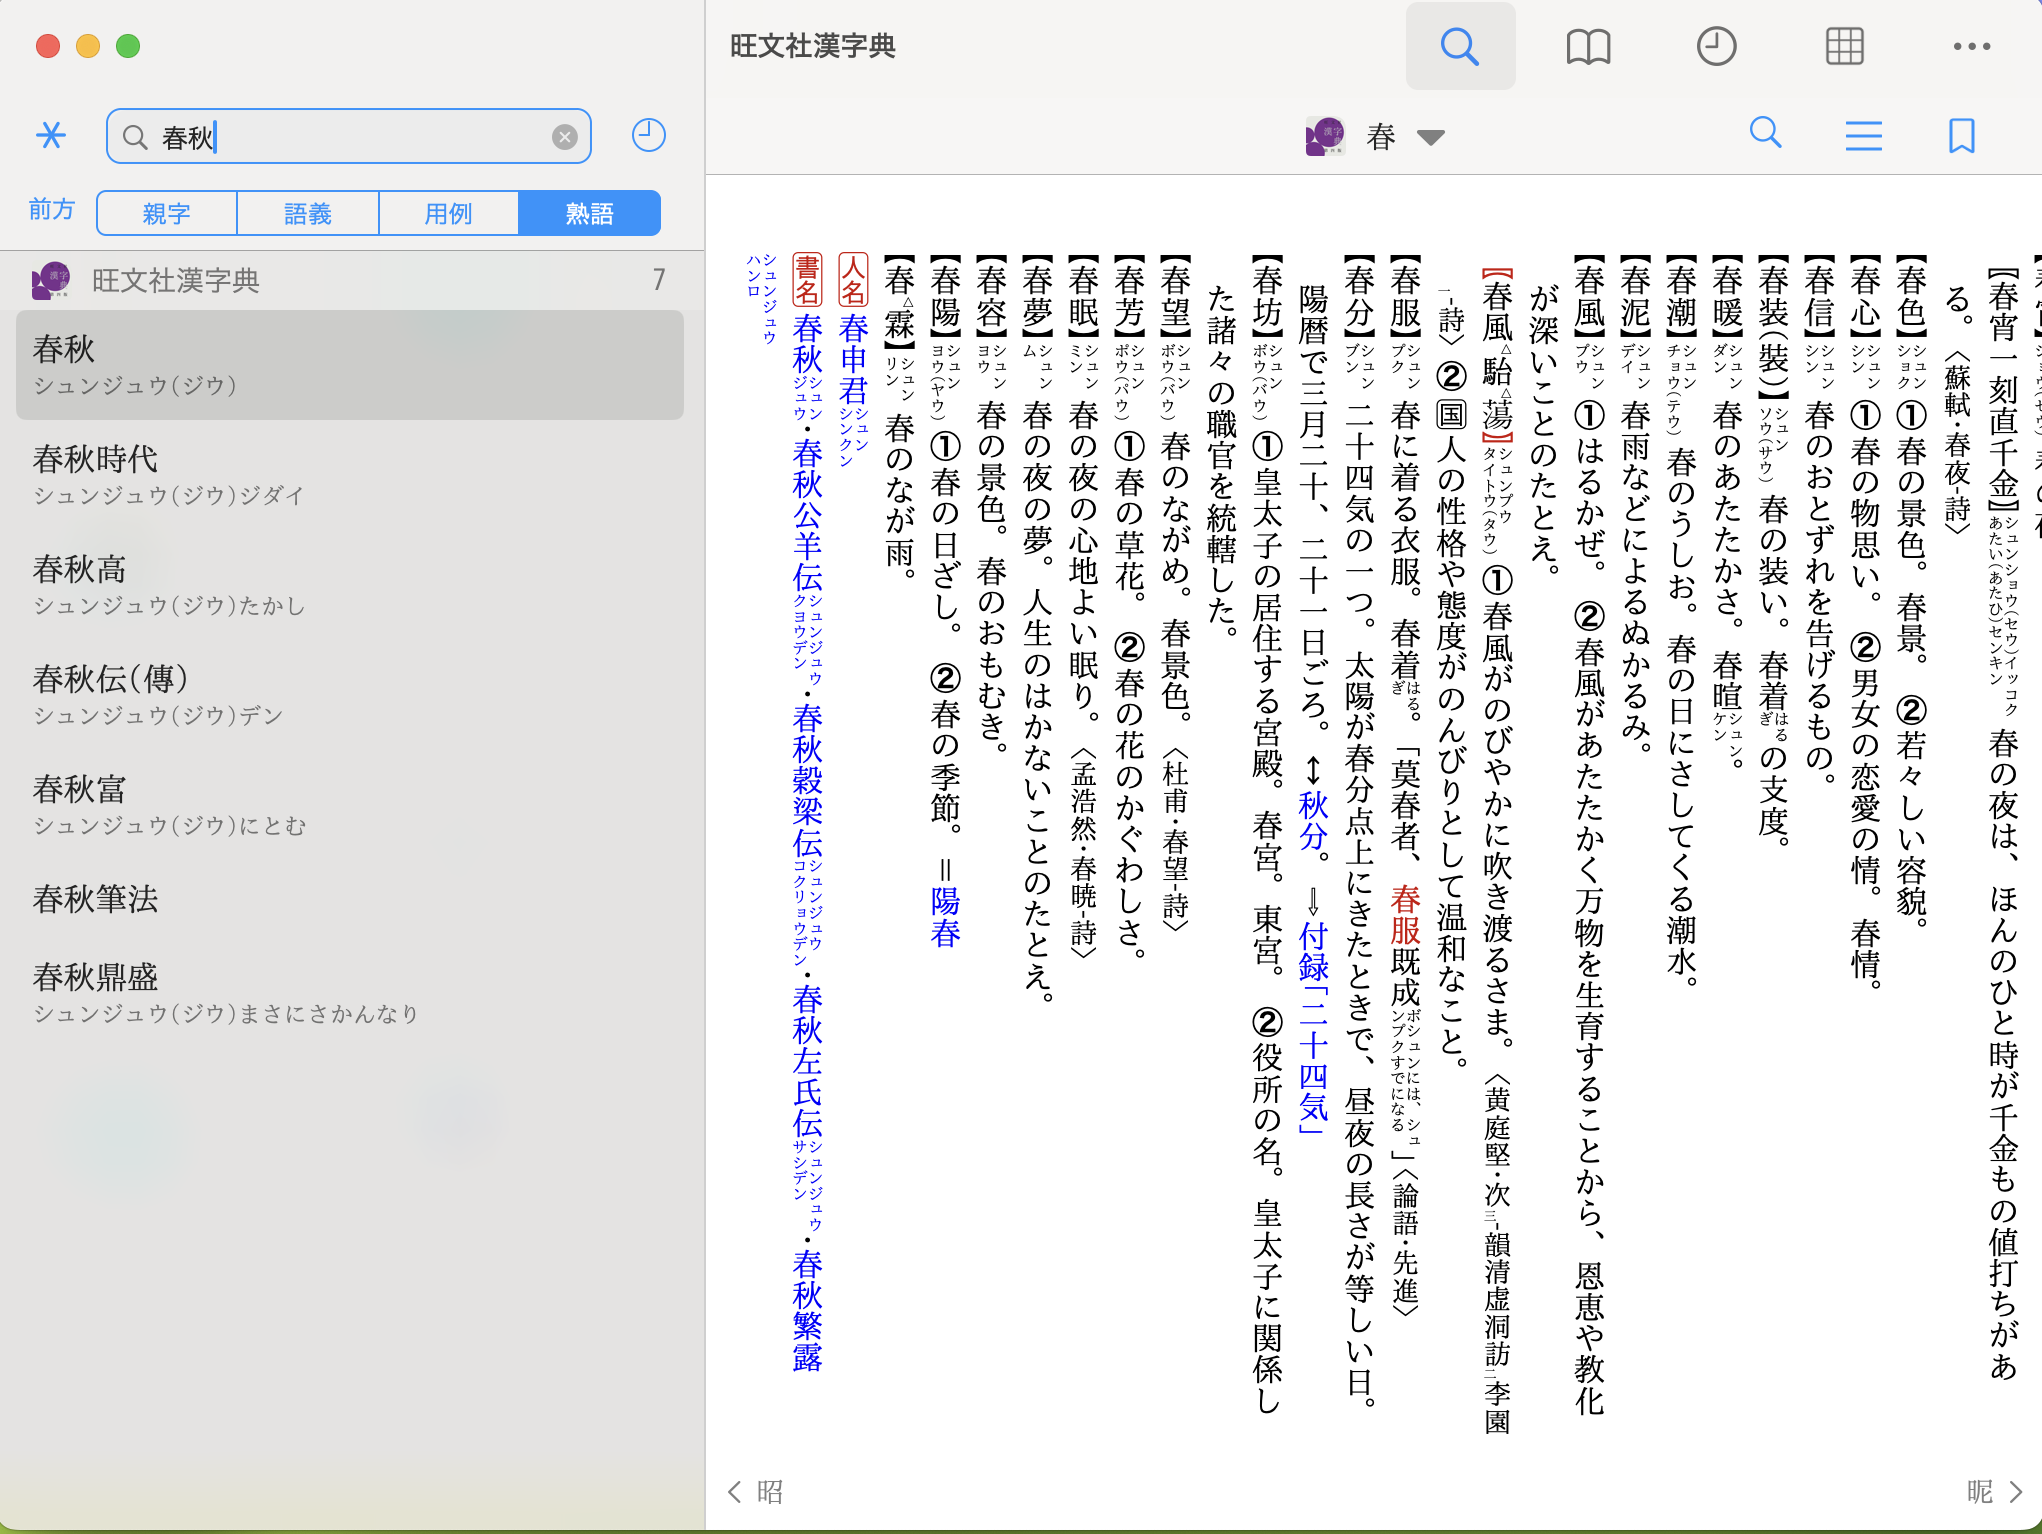Open the book contents view icon

(x=1588, y=46)
